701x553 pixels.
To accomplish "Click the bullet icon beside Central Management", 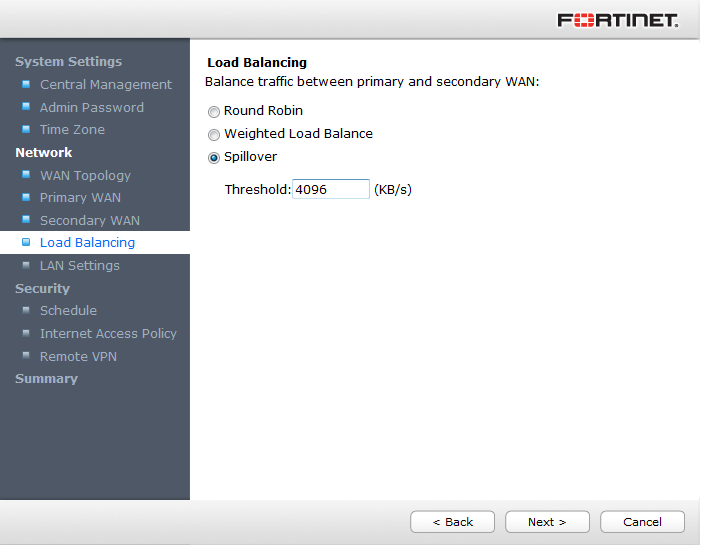I will point(26,84).
